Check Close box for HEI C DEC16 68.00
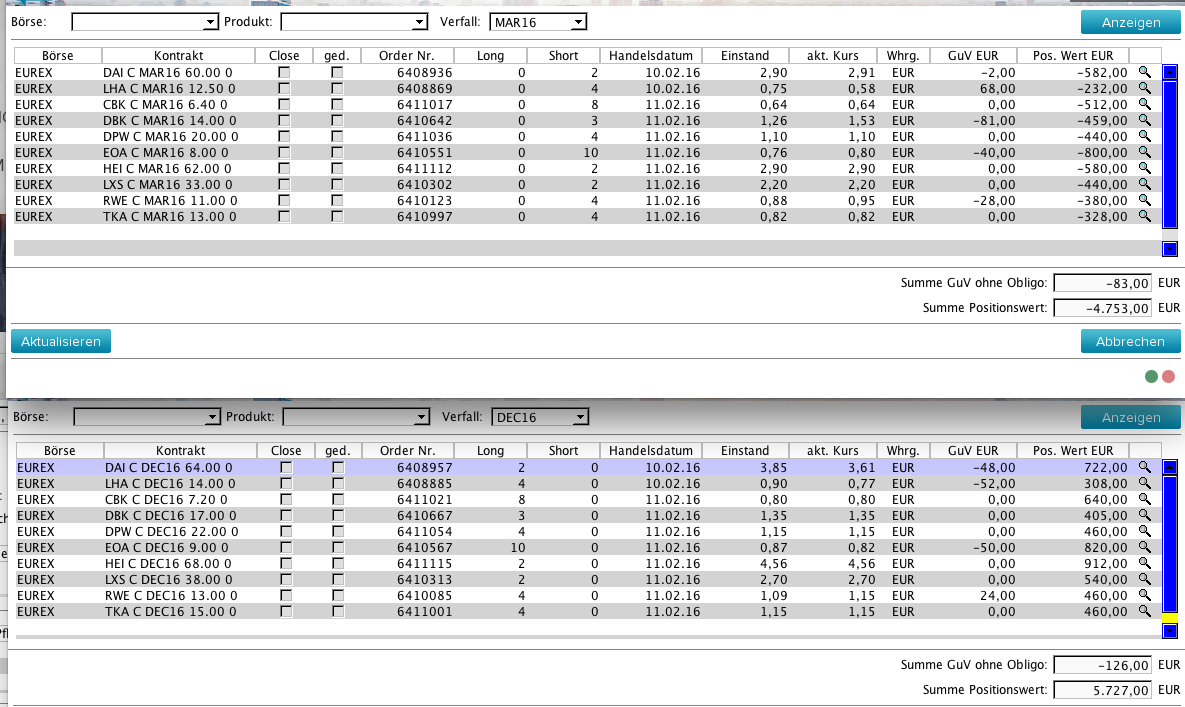1185x707 pixels. pos(286,564)
